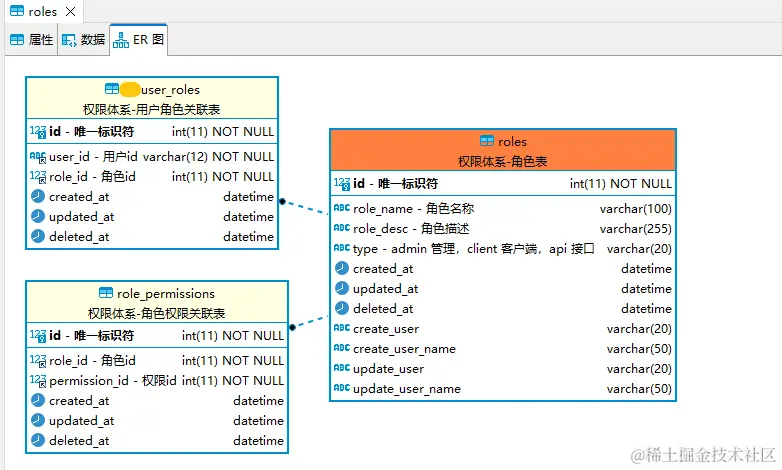This screenshot has width=782, height=470.
Task: Select the type - admin 管理 column
Action: 503,248
